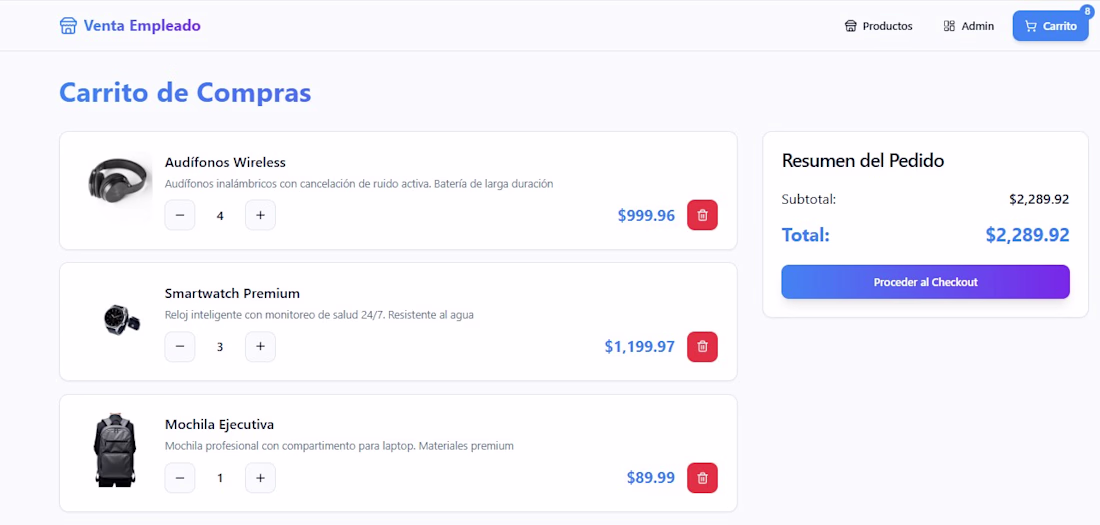
Task: Click the Audífonos Wireless headphones thumbnail
Action: (119, 182)
